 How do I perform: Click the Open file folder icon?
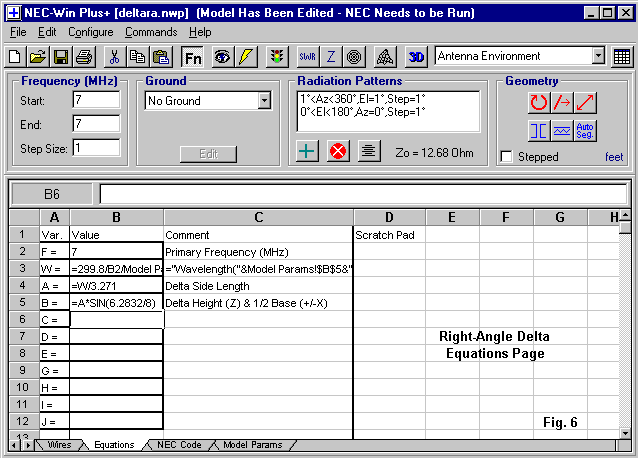37,57
